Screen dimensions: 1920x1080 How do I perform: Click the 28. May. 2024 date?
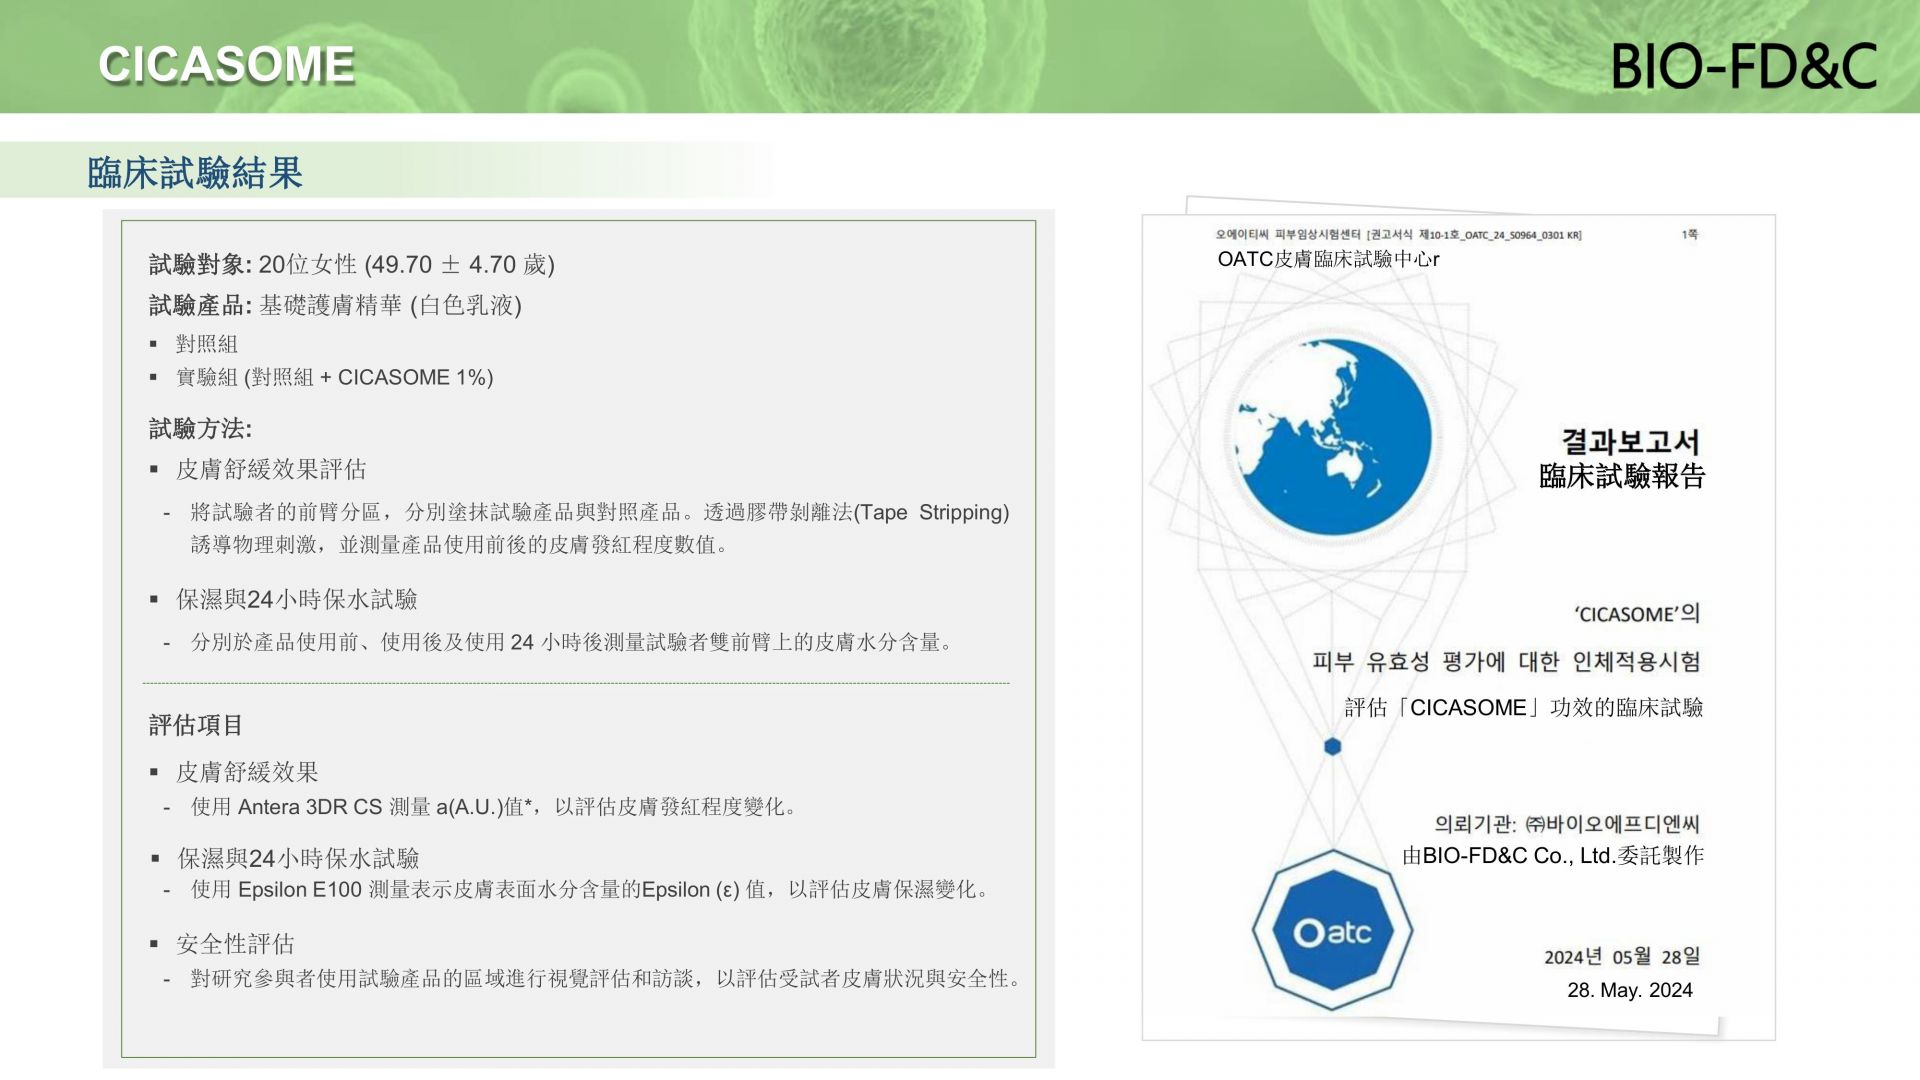1629,990
